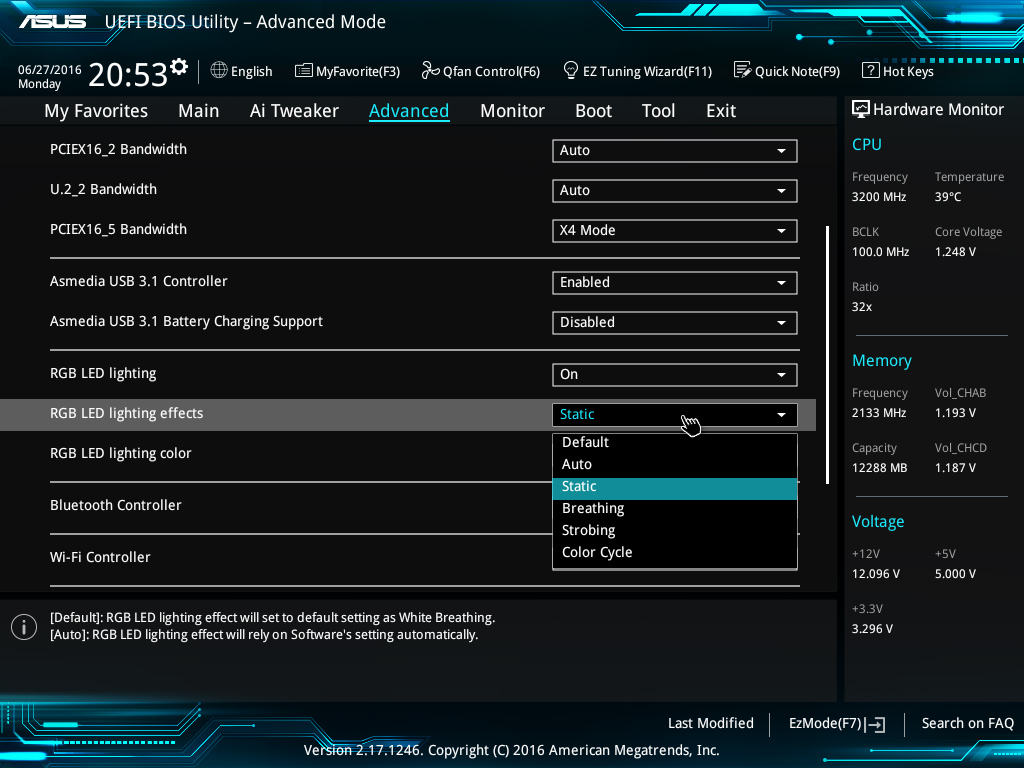Open the Boot tab
This screenshot has height=768, width=1024.
(593, 111)
